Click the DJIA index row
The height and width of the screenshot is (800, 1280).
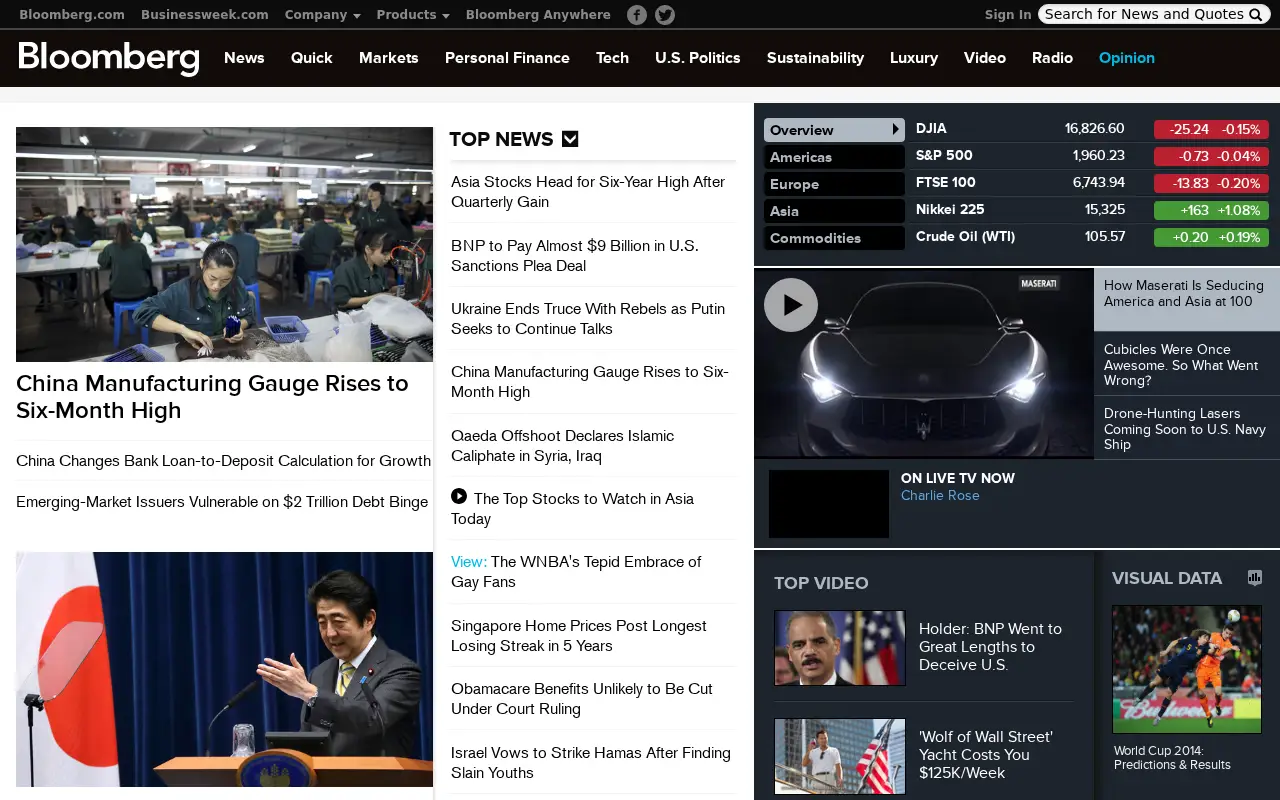pos(1092,129)
